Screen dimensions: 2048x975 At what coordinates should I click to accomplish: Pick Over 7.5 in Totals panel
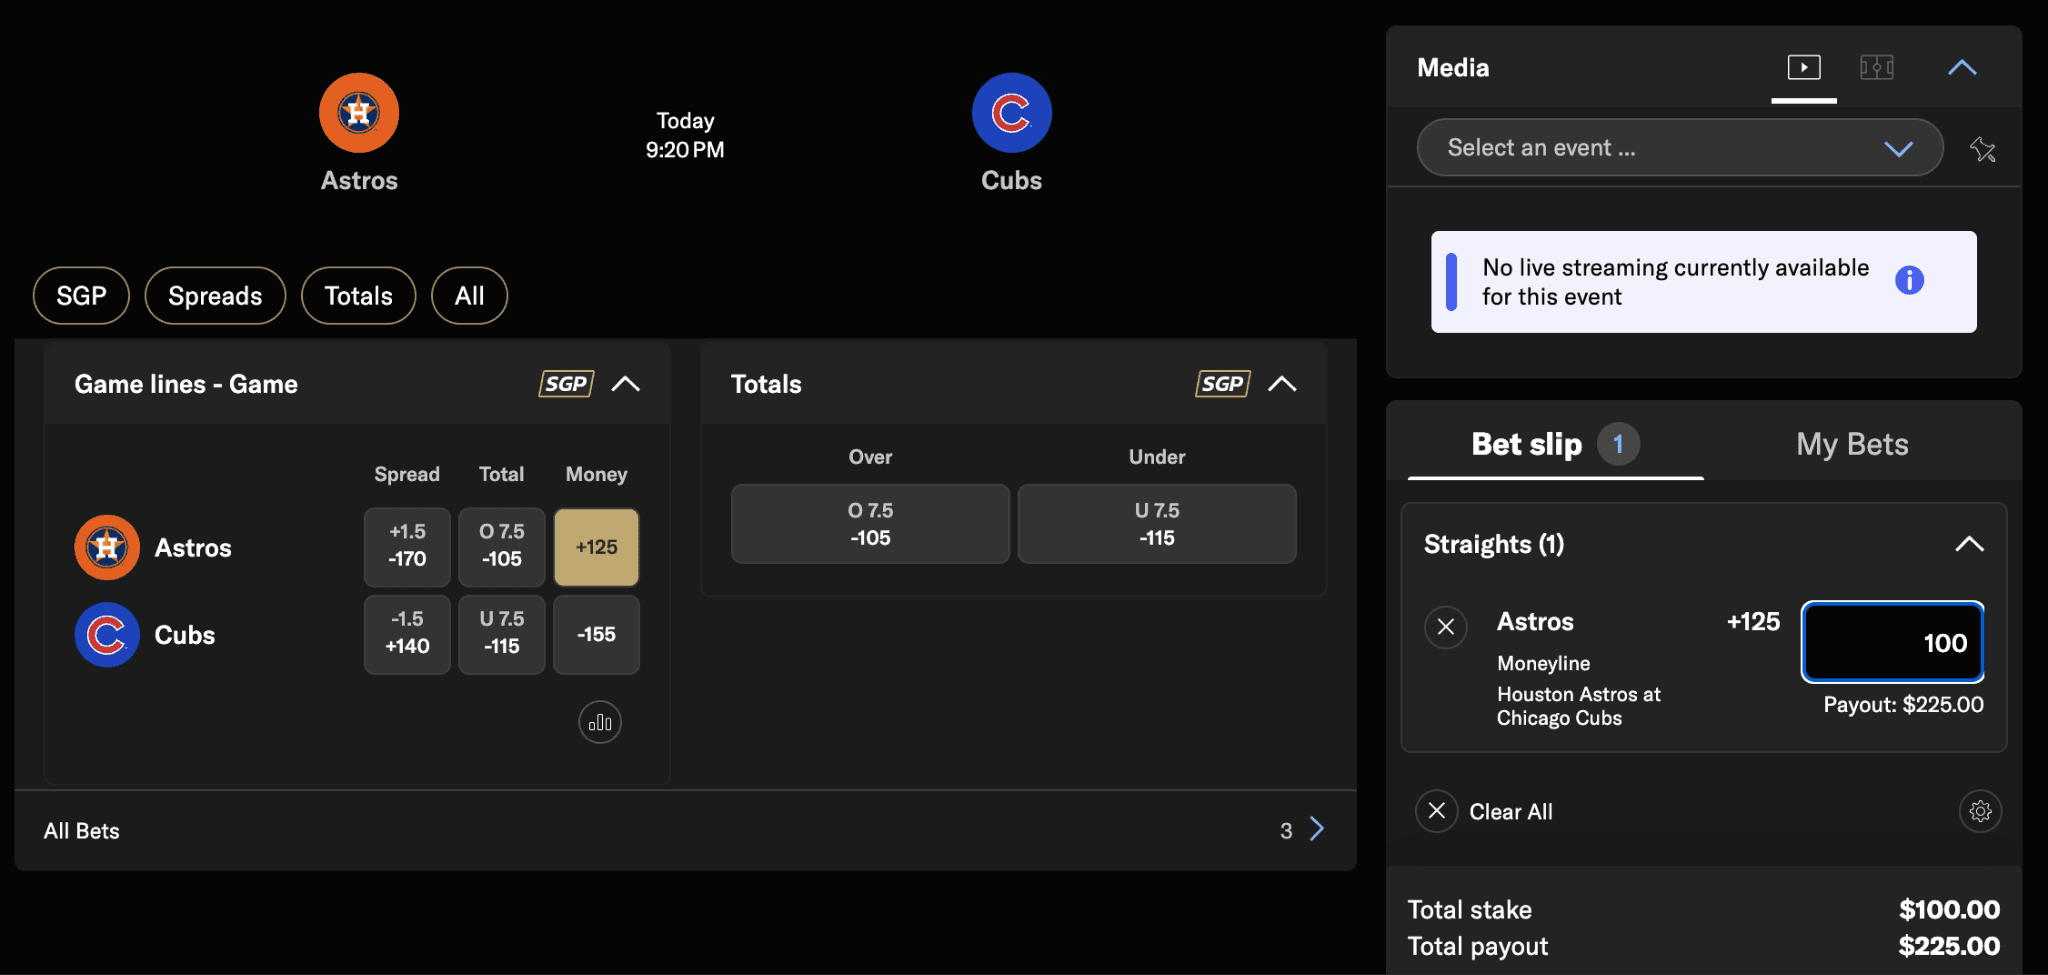[x=870, y=524]
